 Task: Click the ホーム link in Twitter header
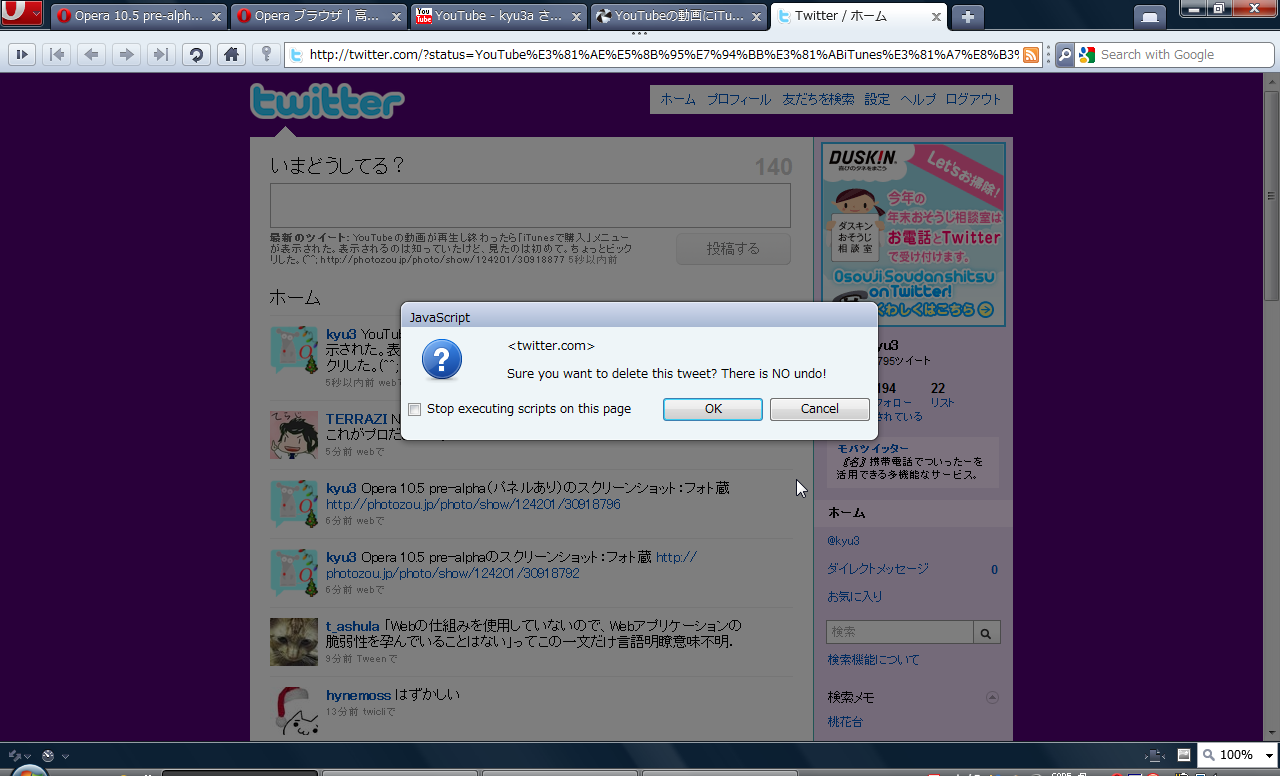coord(678,99)
